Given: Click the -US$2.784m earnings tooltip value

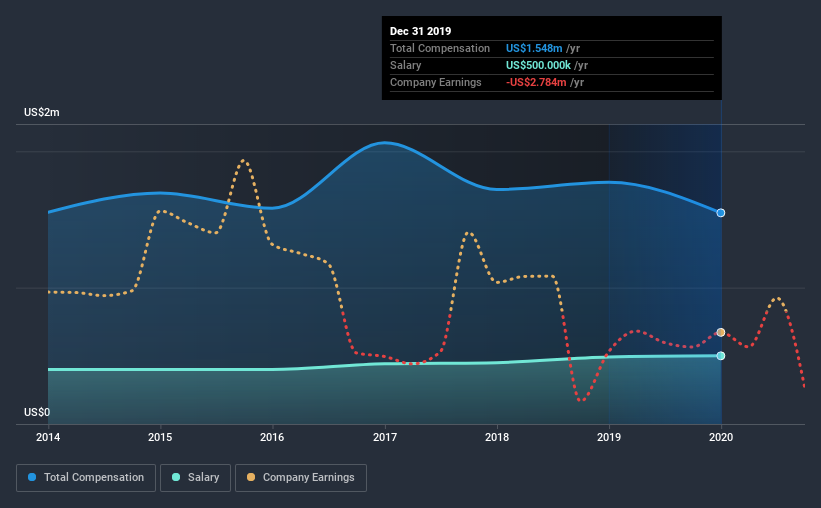Looking at the screenshot, I should coord(536,82).
